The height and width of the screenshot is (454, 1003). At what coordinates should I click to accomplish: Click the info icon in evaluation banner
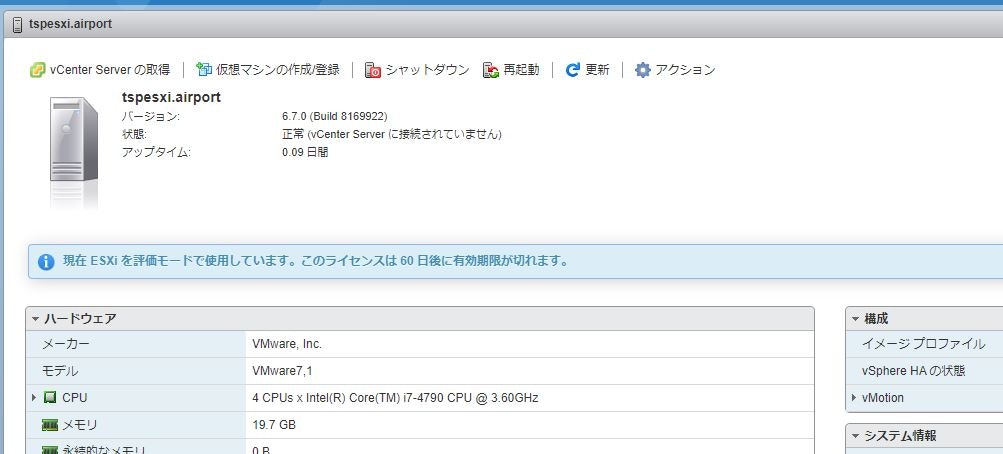pyautogui.click(x=46, y=262)
